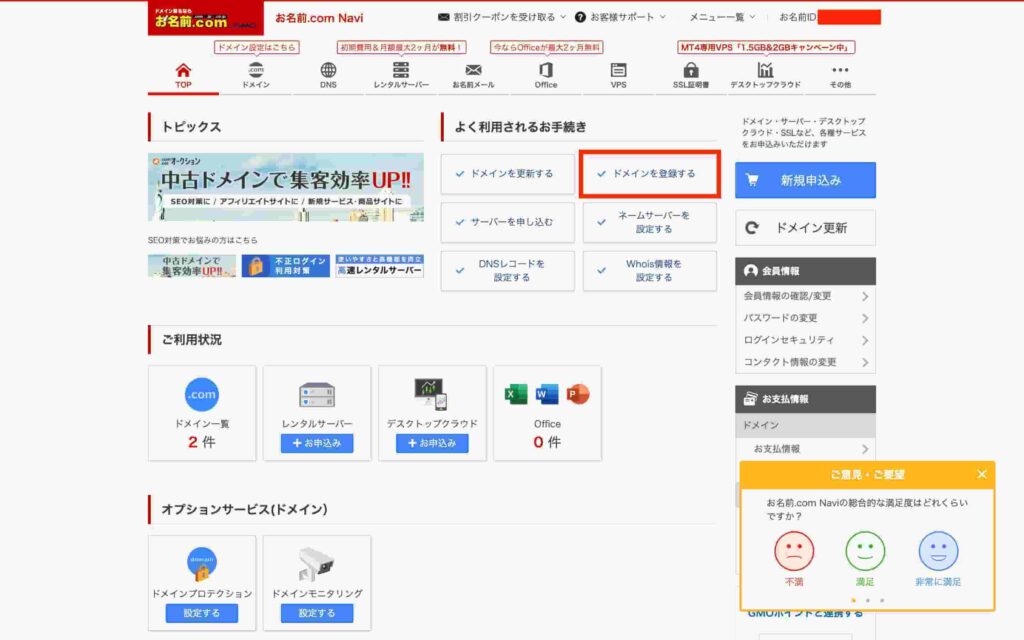Click the blue .com ドメイン一覧 icon
This screenshot has width=1024, height=640.
point(202,394)
